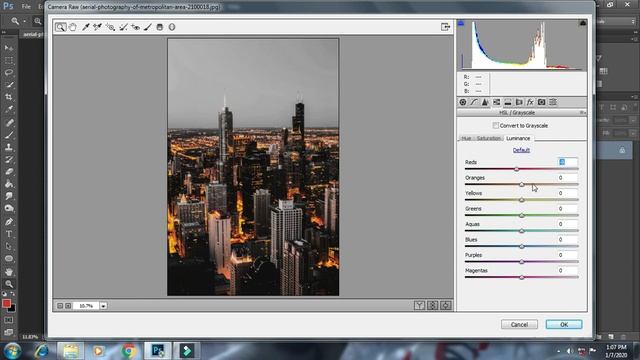Open File Explorer from taskbar
This screenshot has height=360, width=640.
[x=71, y=351]
